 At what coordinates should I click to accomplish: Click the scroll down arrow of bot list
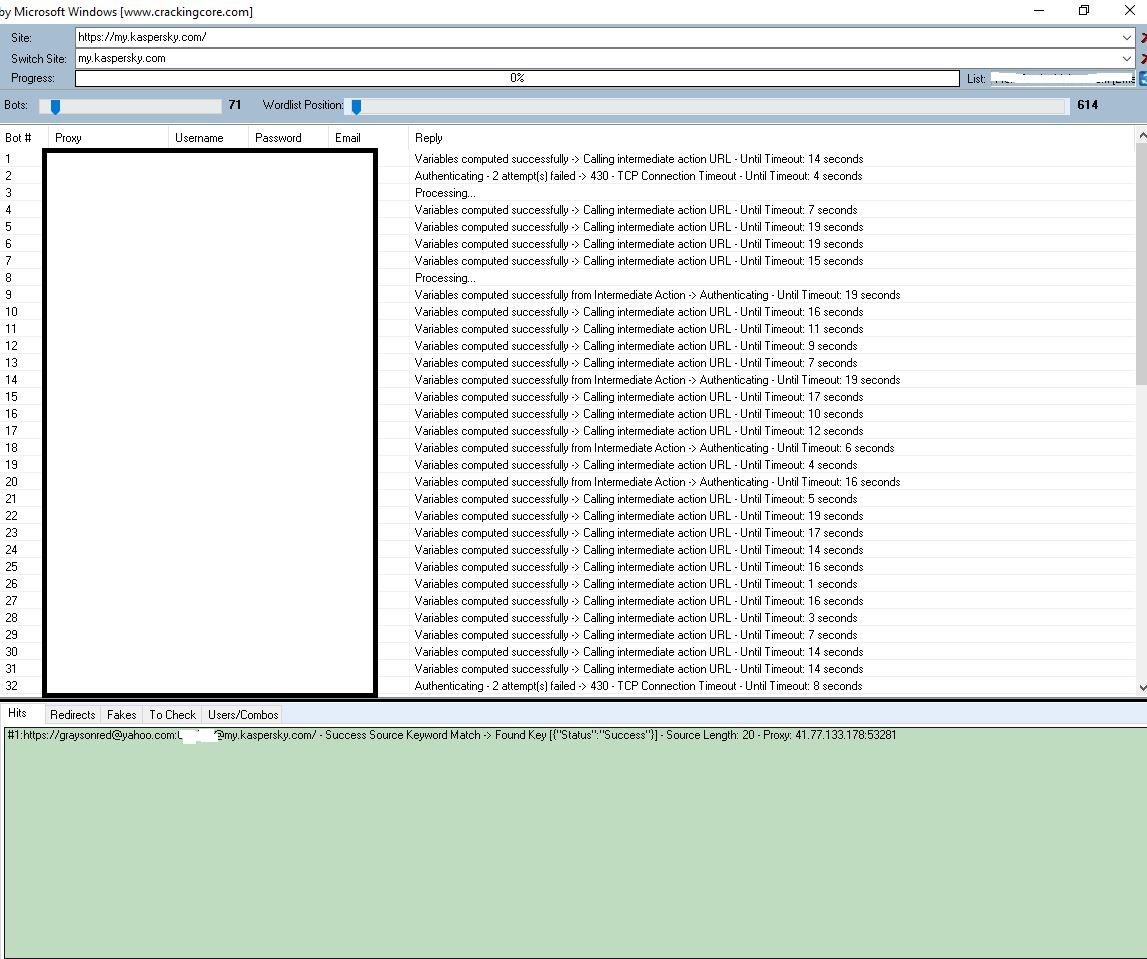[1141, 688]
